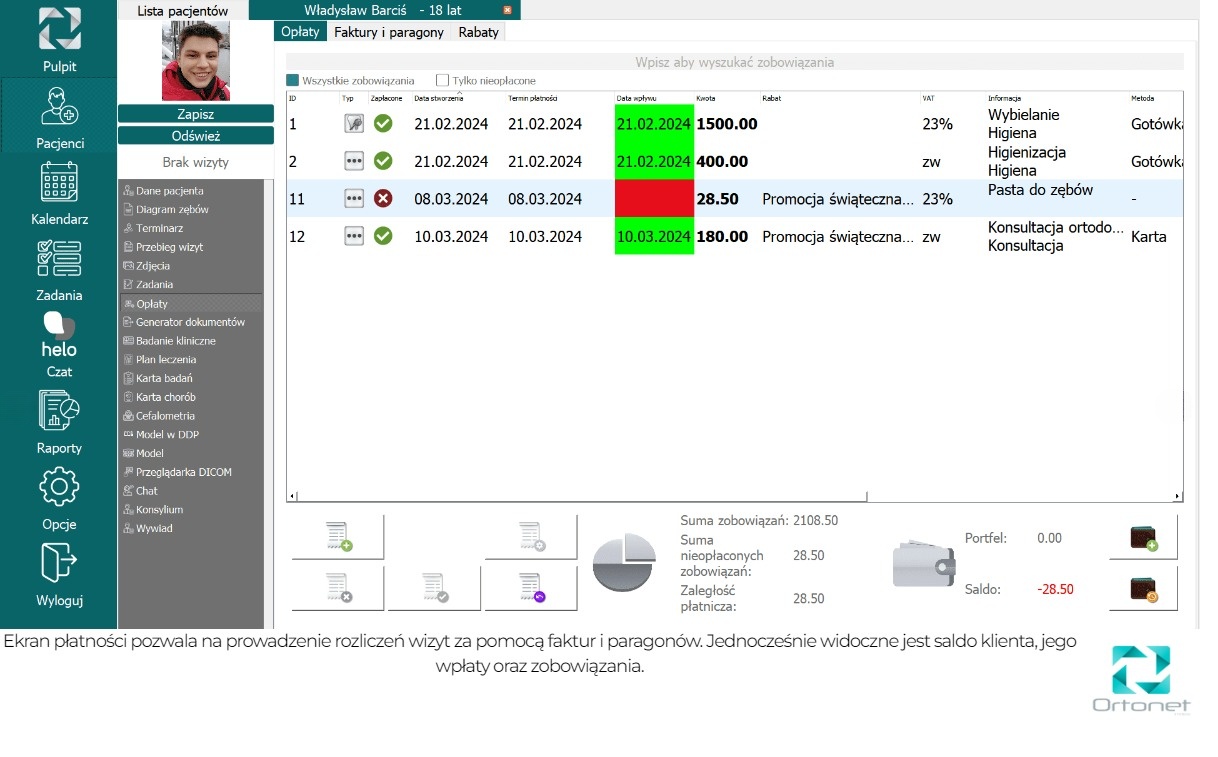Switch to the Faktury i paragony tab

[x=389, y=32]
